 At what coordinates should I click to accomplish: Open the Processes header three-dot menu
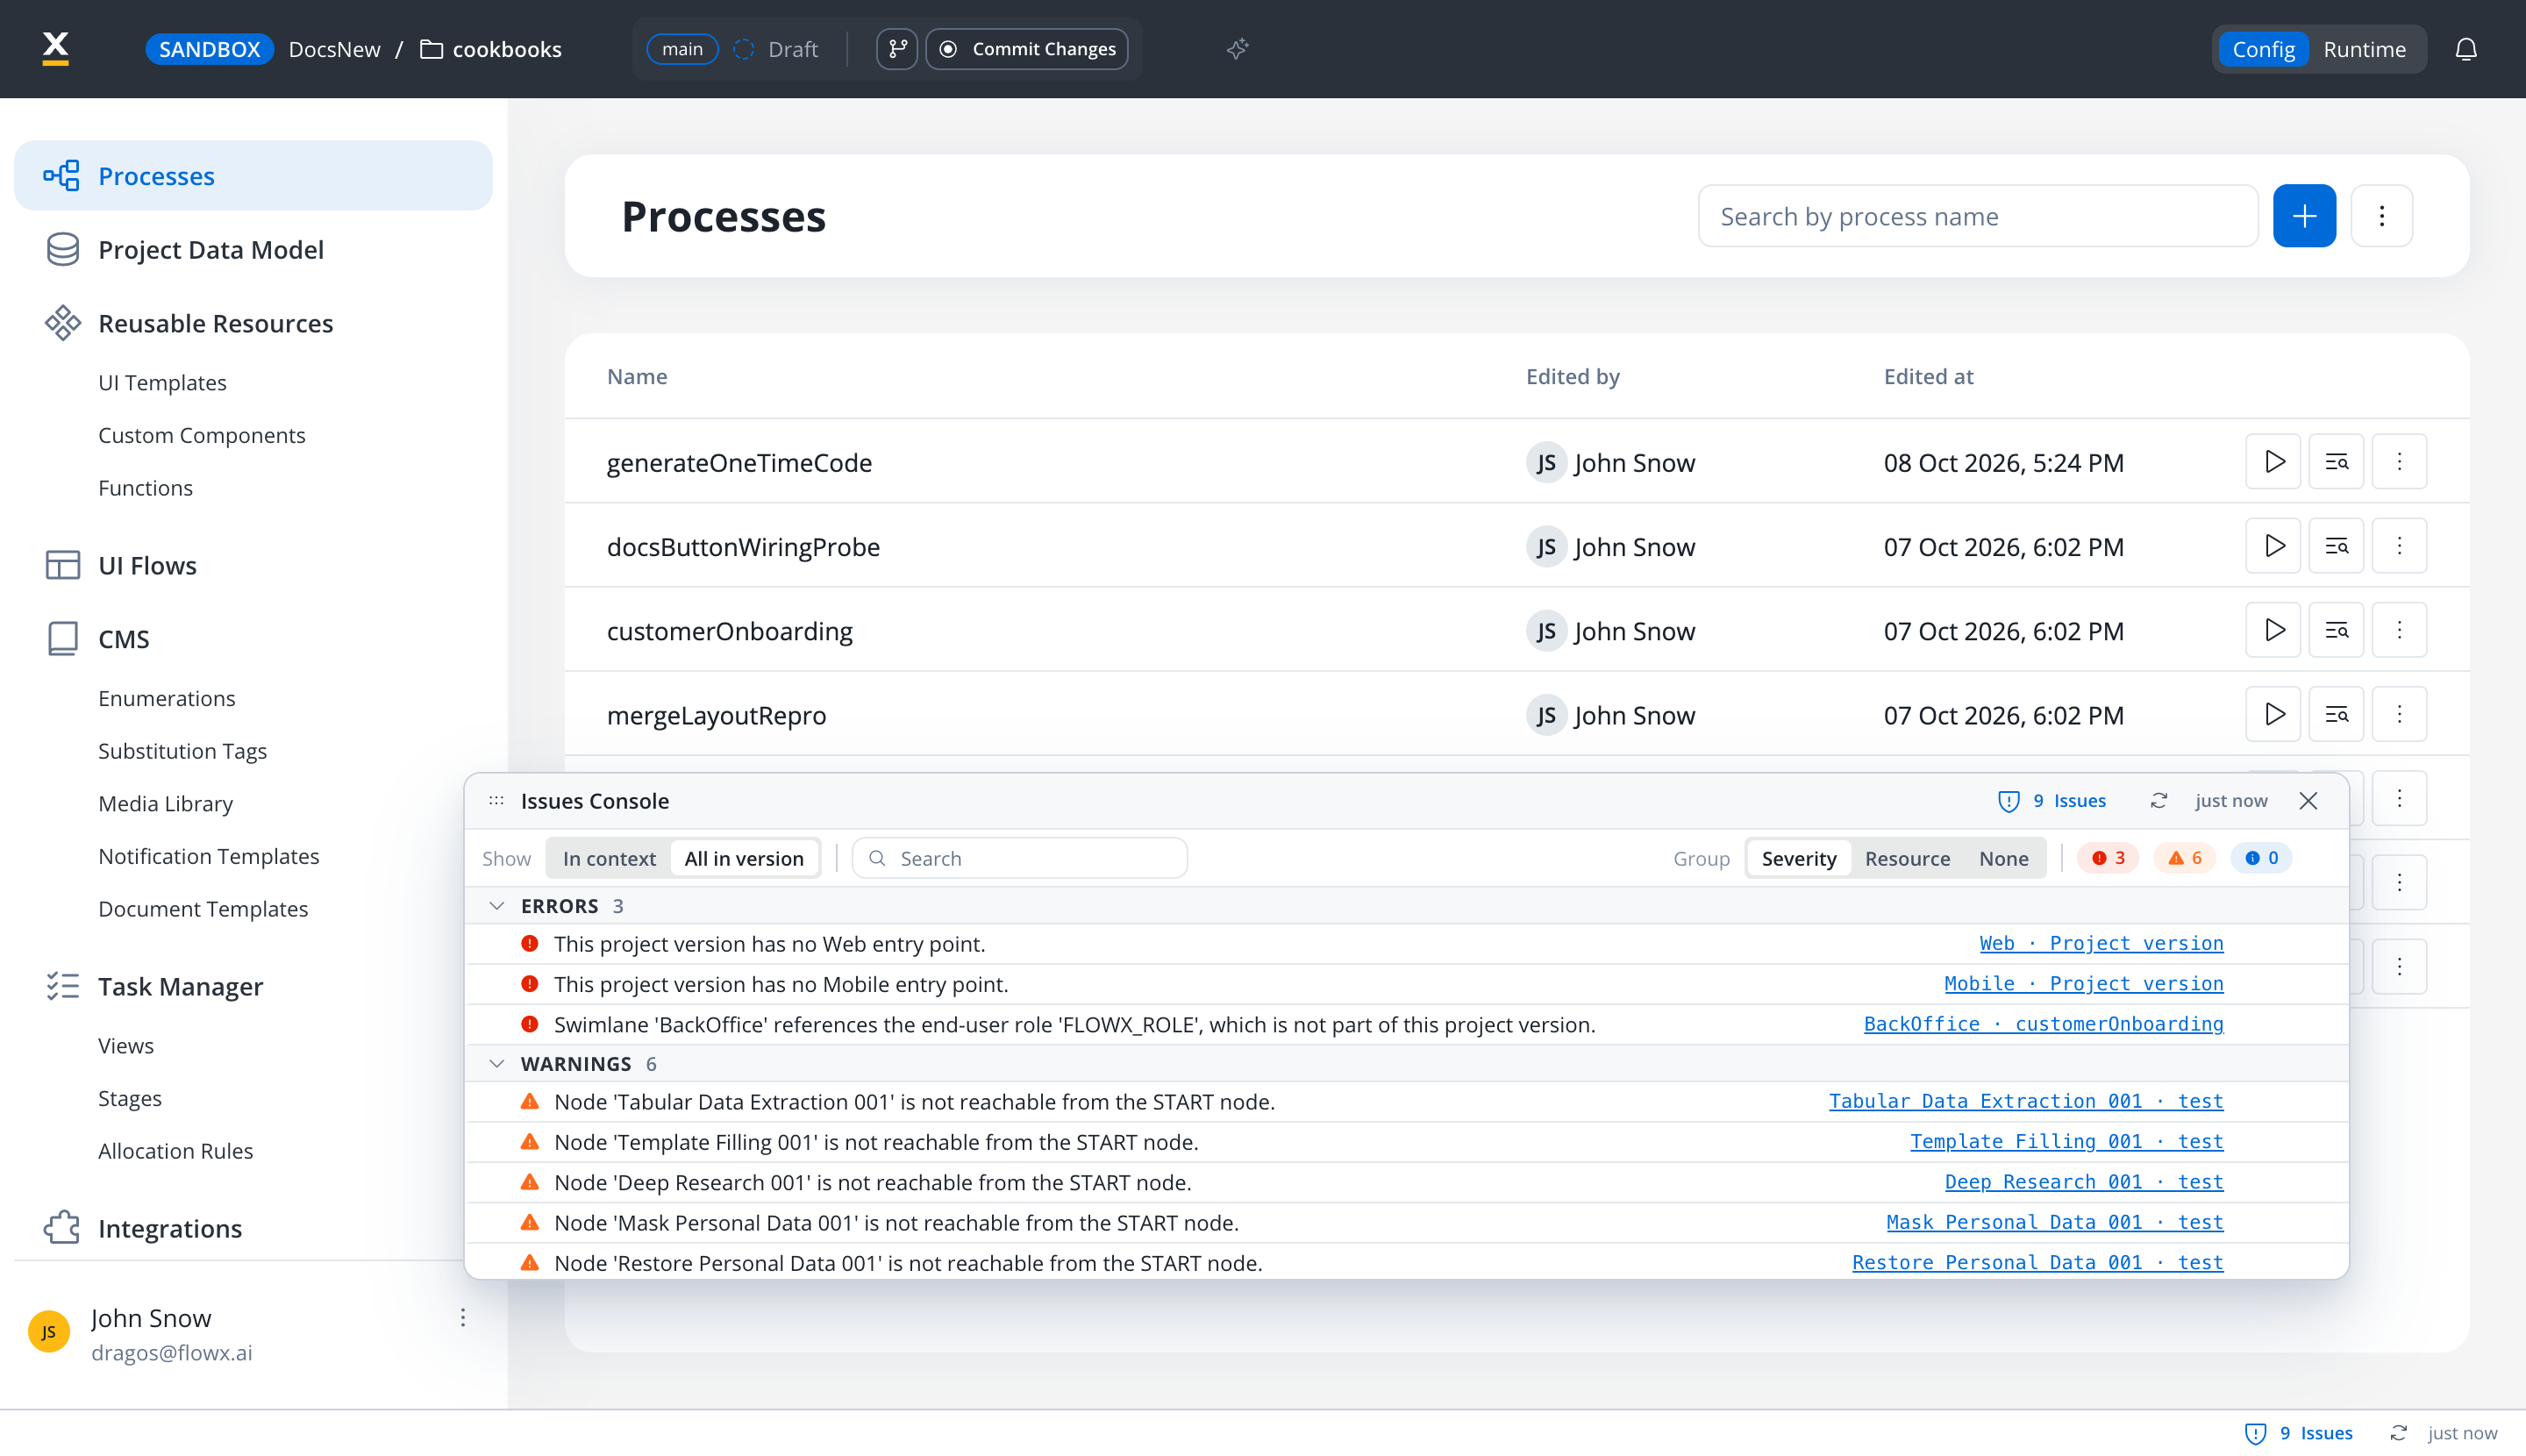pyautogui.click(x=2382, y=216)
